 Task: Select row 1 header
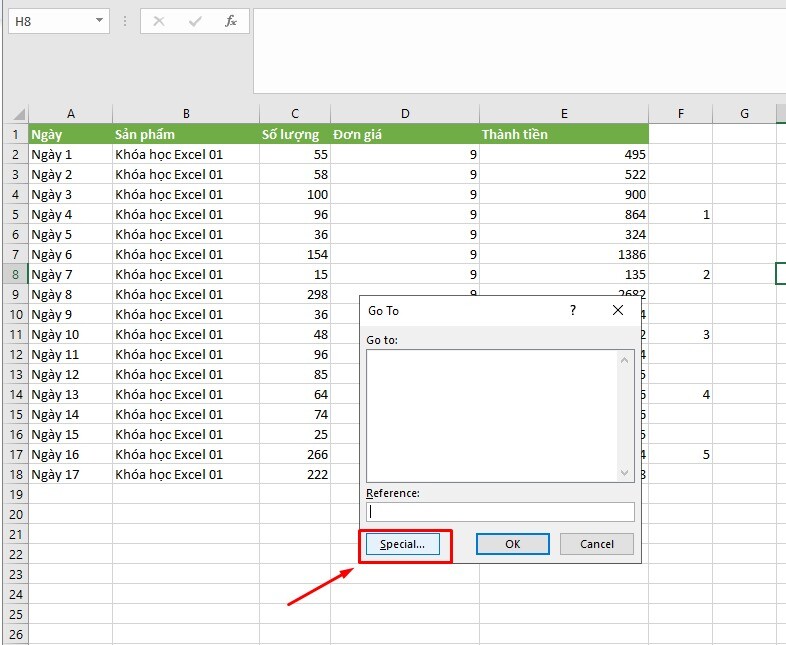(x=16, y=134)
